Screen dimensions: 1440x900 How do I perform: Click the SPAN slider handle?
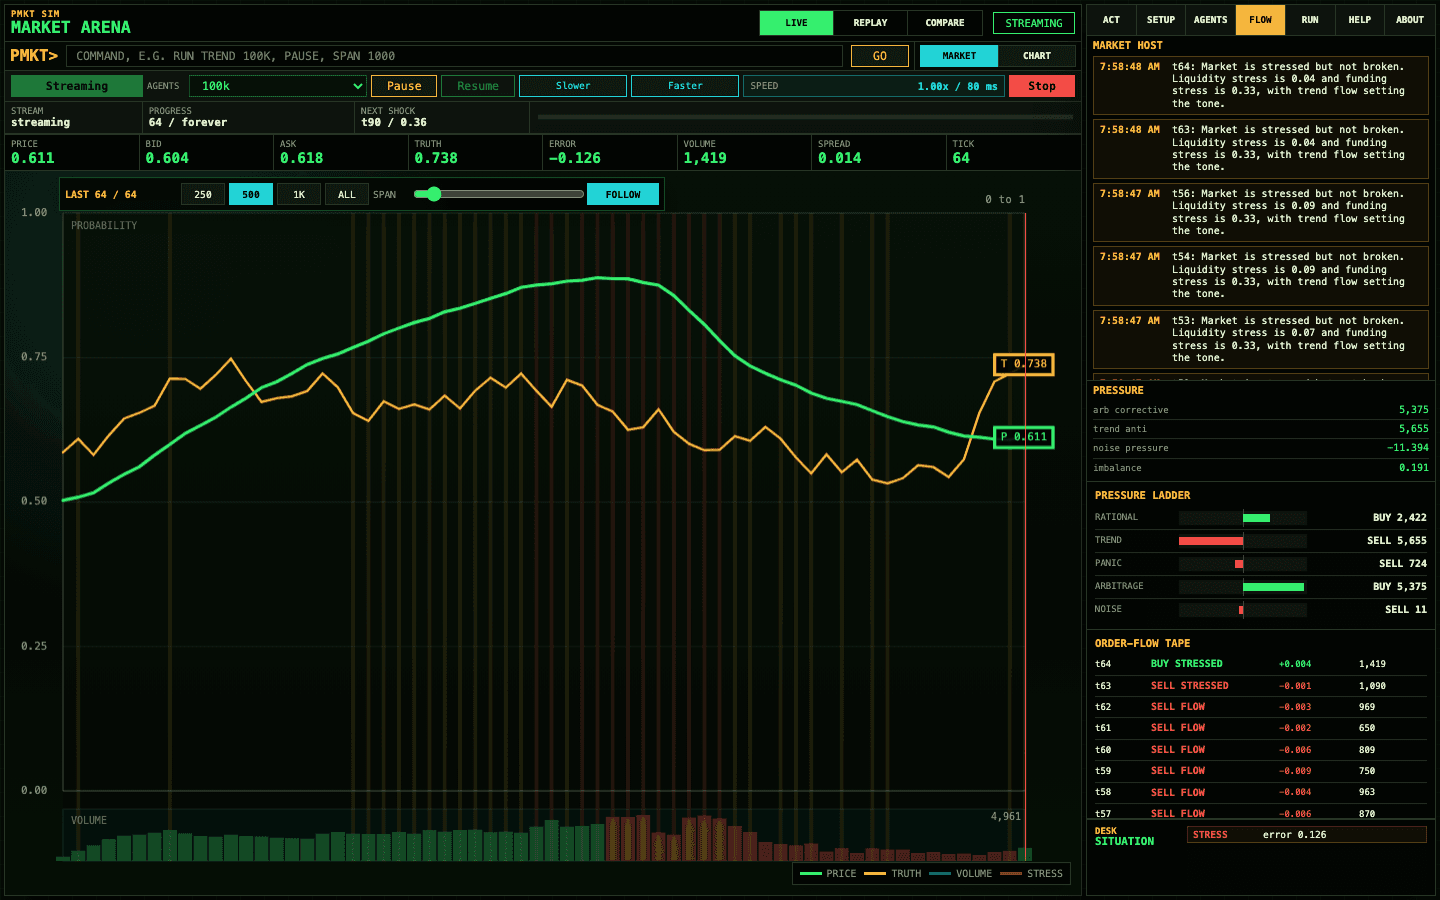tap(434, 194)
